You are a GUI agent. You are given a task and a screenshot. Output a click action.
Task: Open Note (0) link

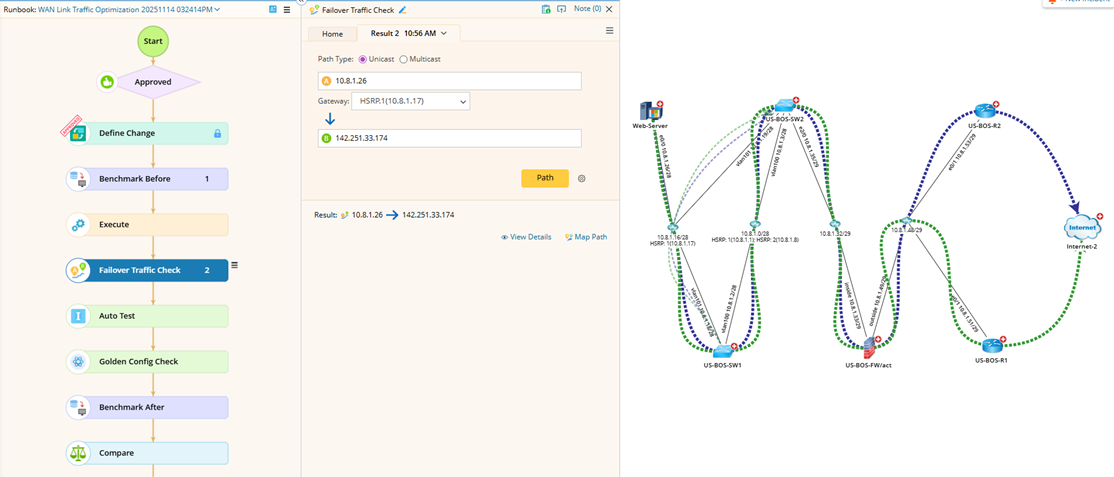pos(588,9)
